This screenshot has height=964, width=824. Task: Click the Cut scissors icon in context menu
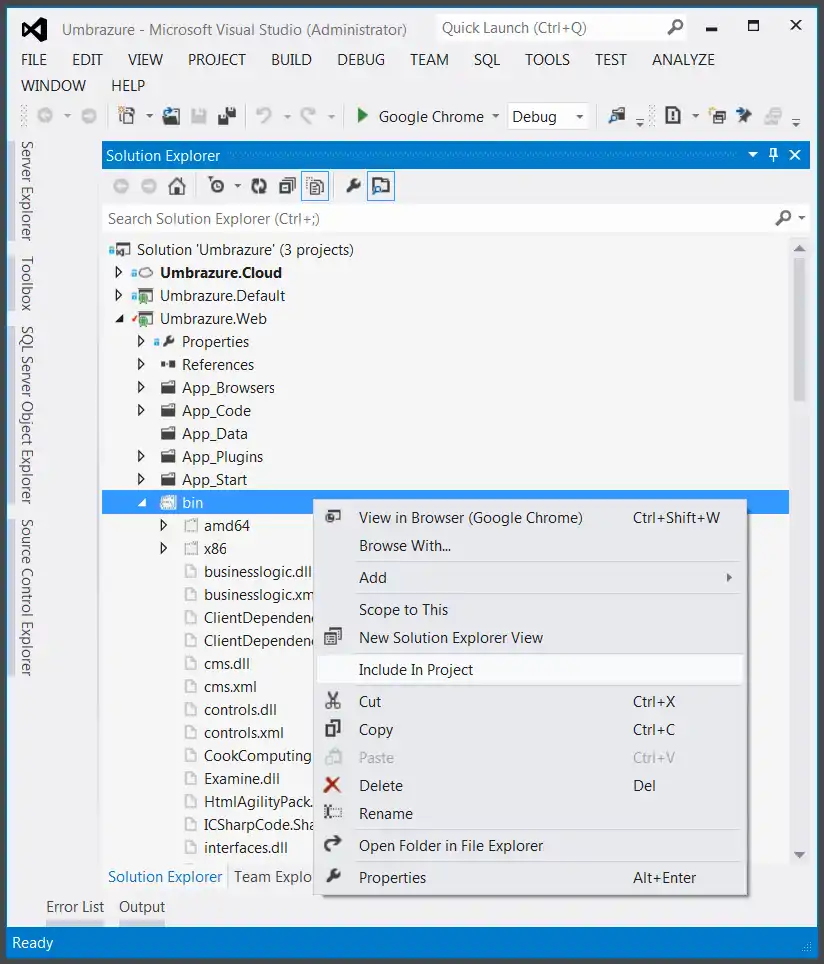pyautogui.click(x=333, y=701)
